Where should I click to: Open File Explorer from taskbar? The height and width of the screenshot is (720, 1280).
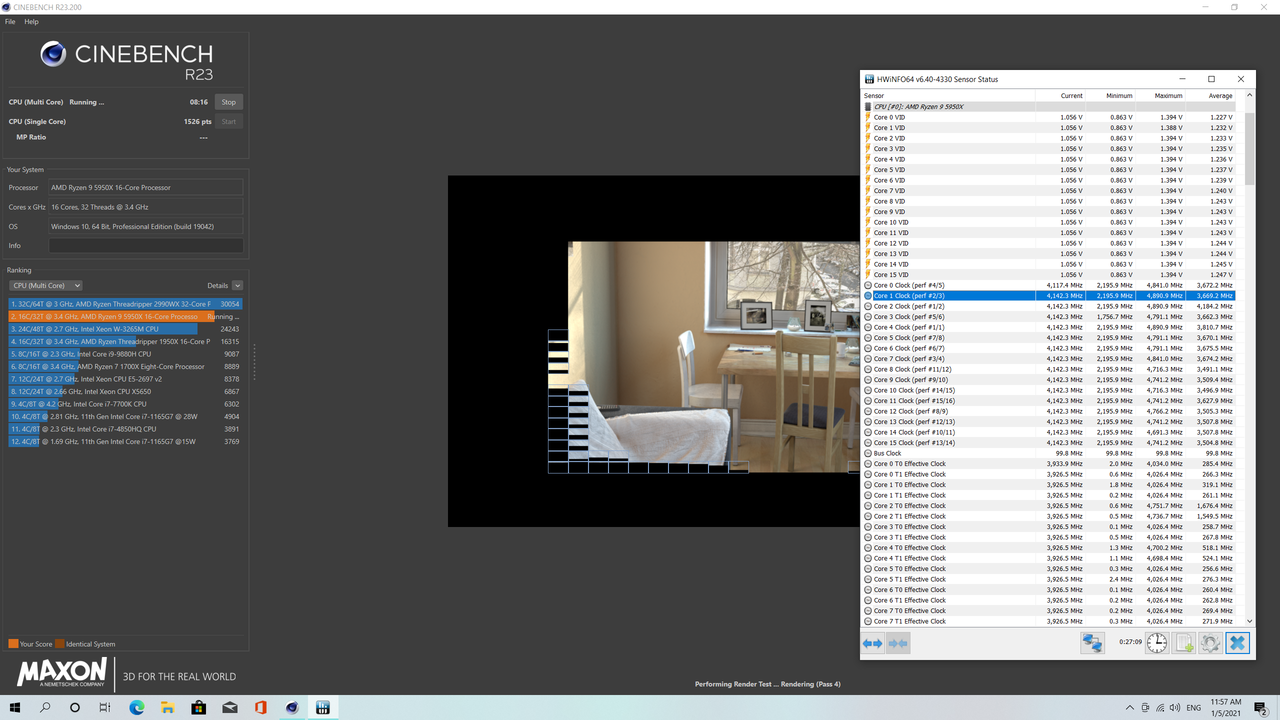(x=168, y=707)
